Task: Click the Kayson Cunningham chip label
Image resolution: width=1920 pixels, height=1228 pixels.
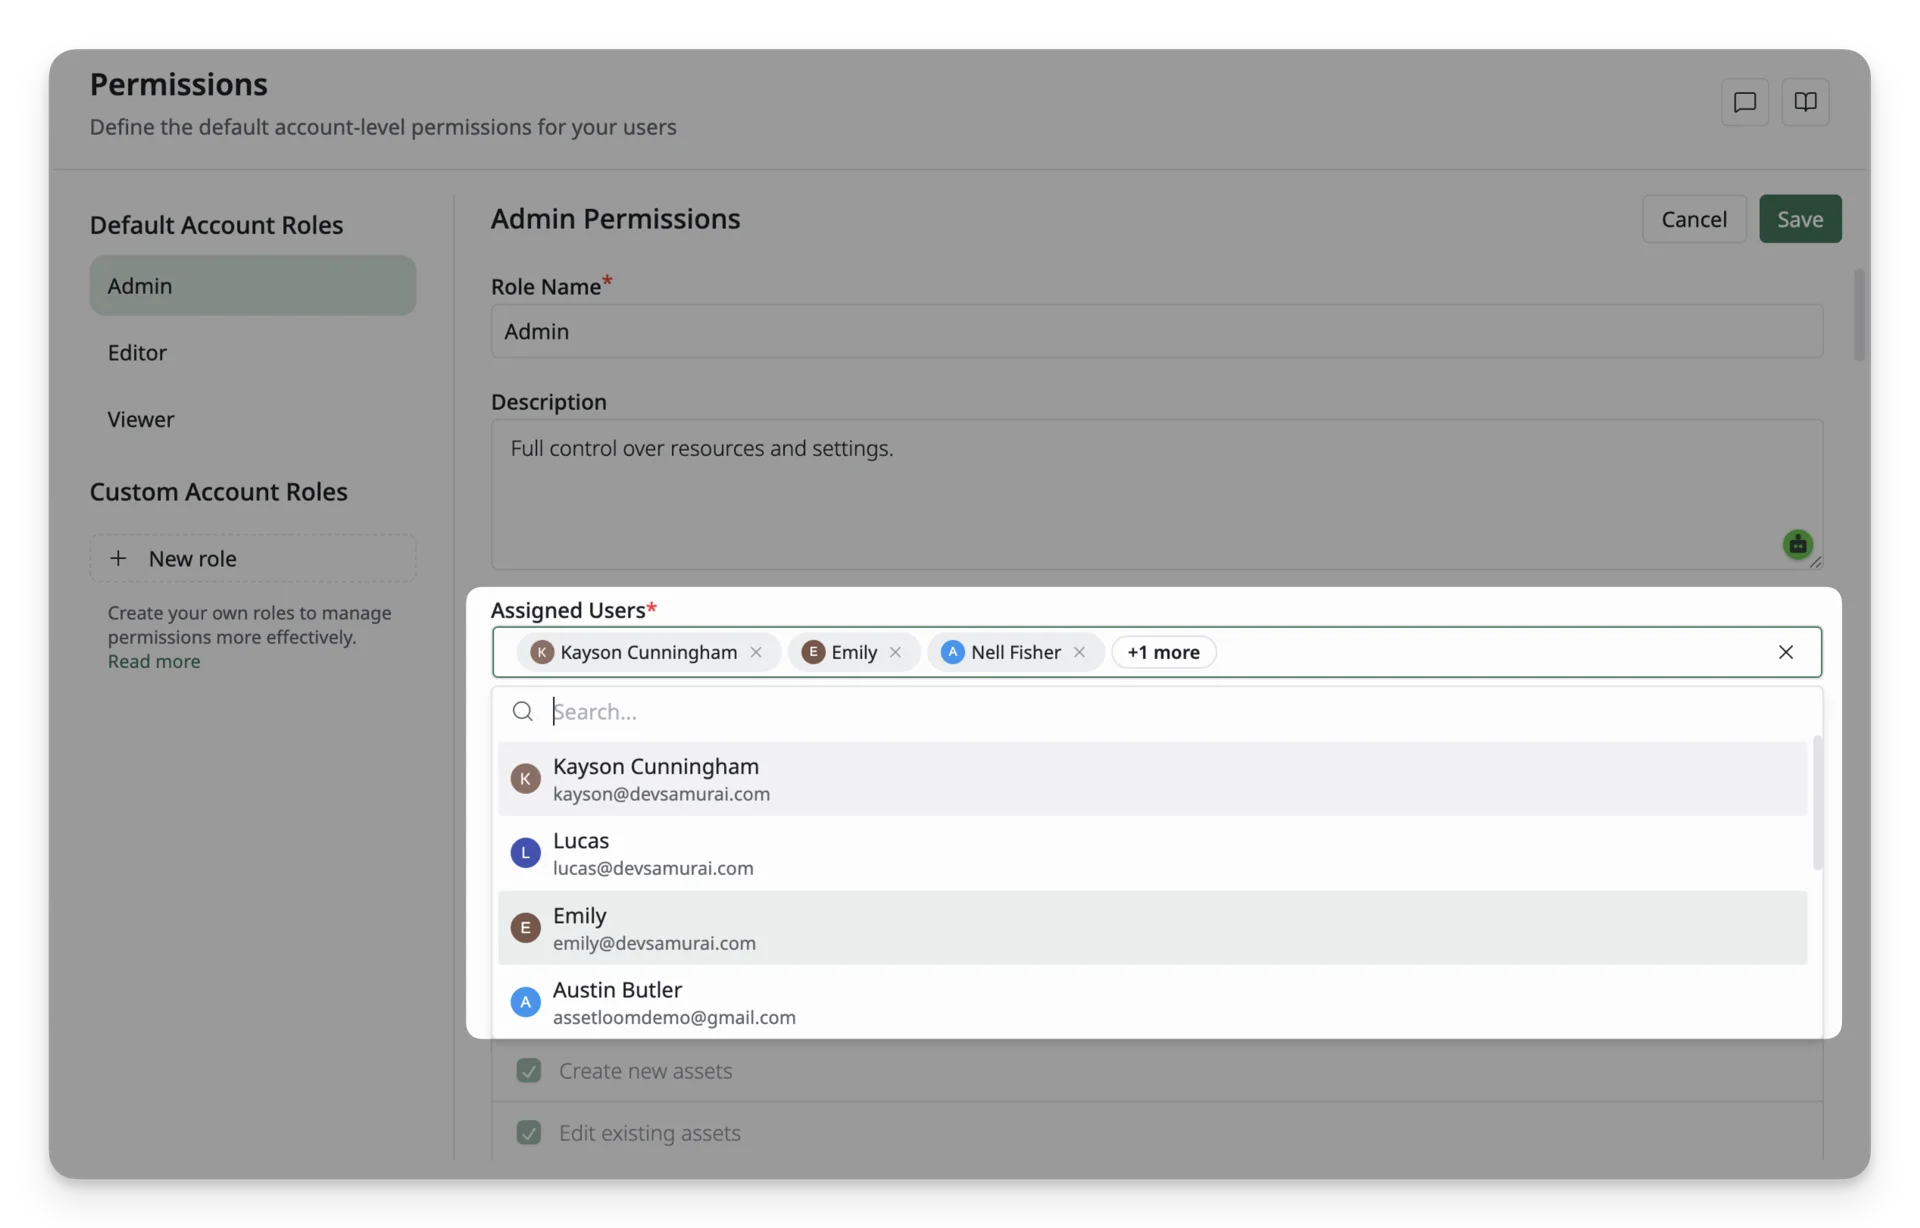Action: pyautogui.click(x=648, y=652)
